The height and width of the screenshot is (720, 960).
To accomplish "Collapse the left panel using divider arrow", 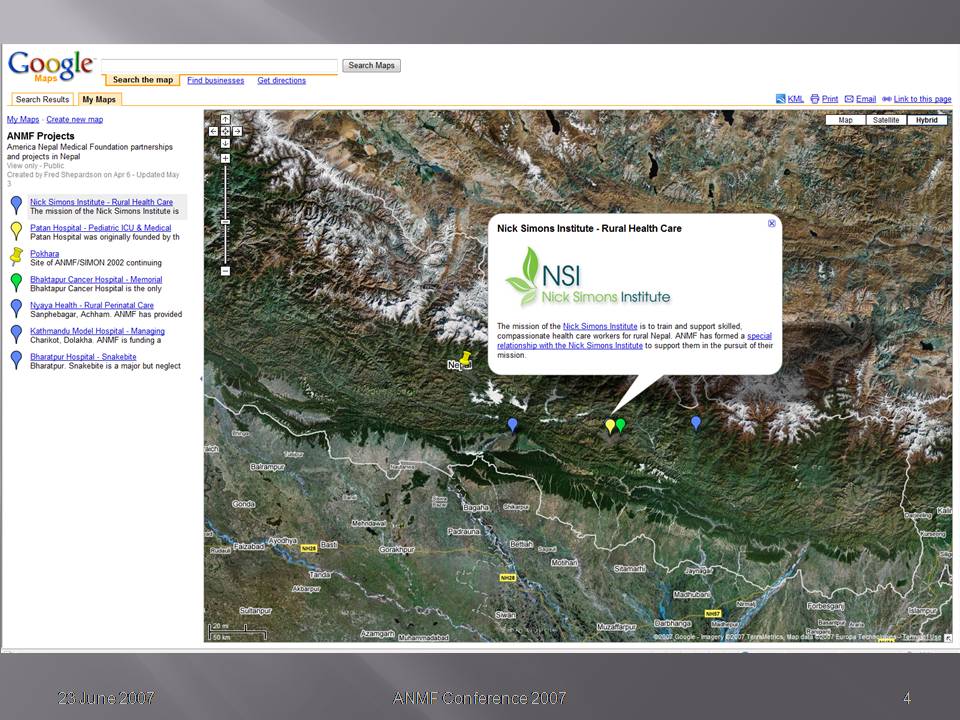I will point(201,379).
